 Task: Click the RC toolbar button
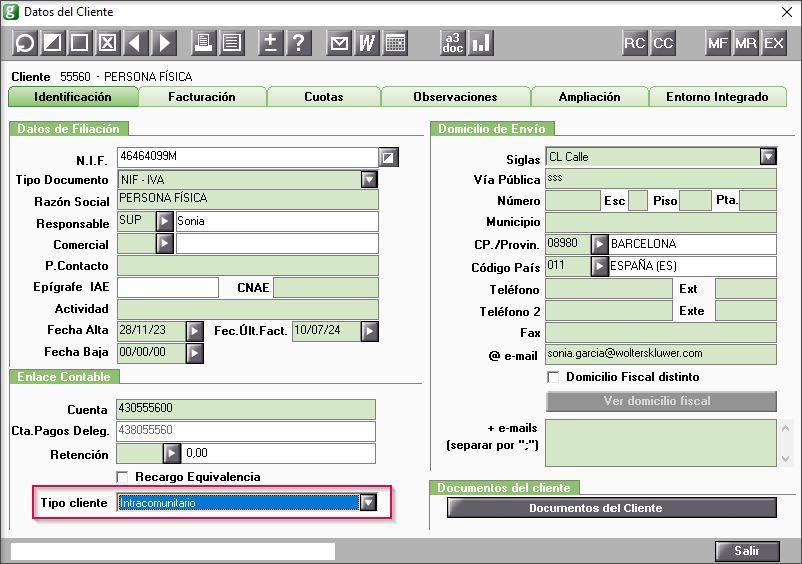[635, 42]
